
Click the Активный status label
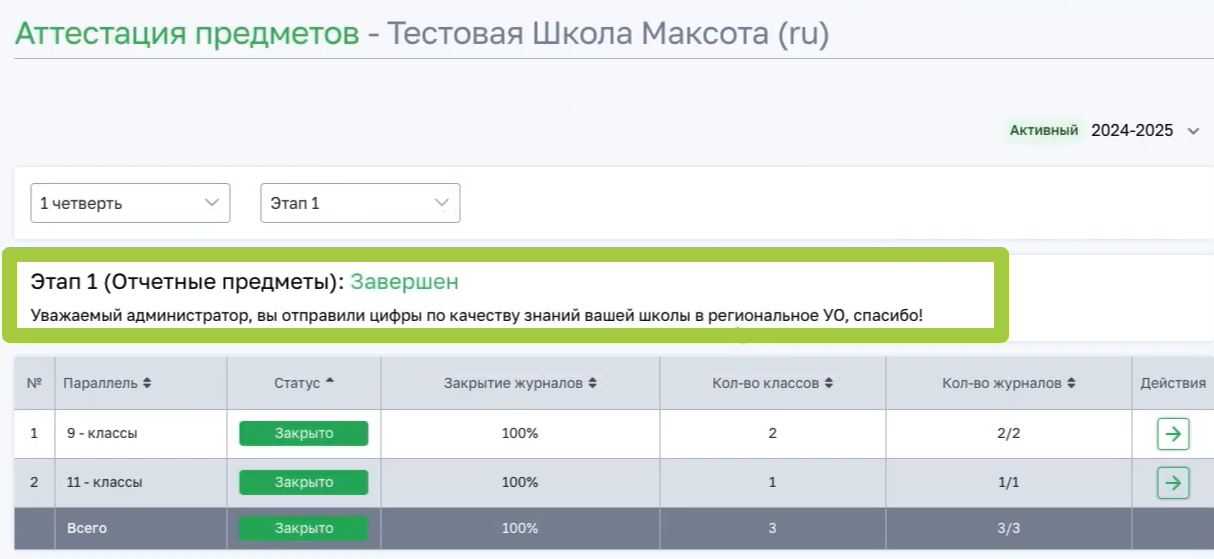click(1043, 130)
